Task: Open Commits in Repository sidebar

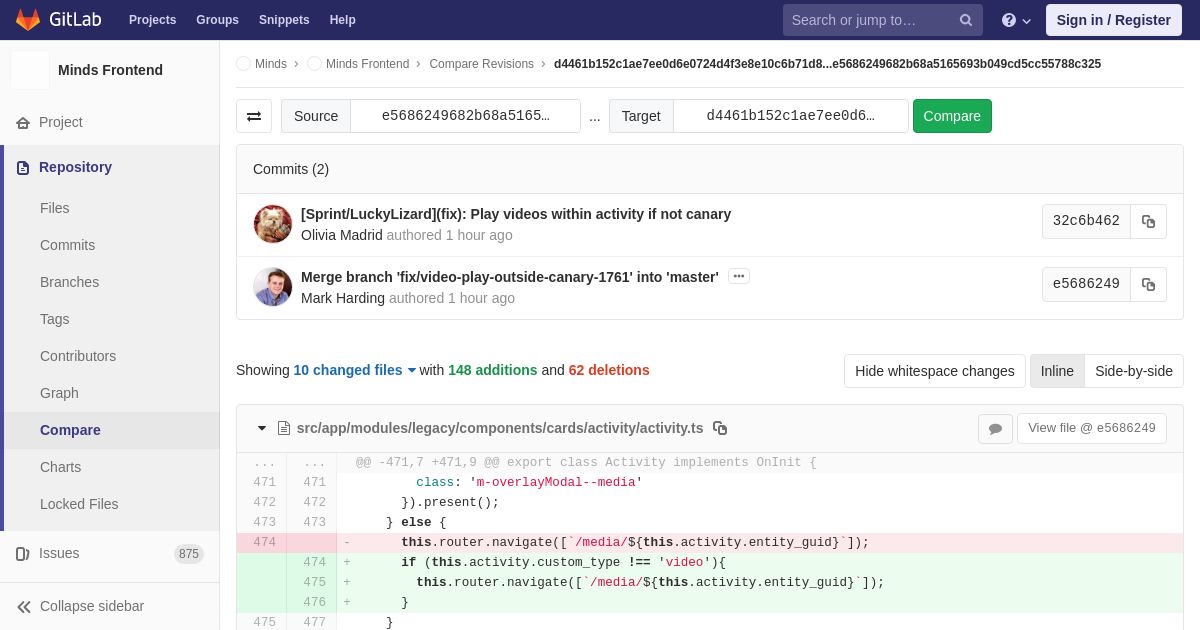Action: tap(67, 245)
